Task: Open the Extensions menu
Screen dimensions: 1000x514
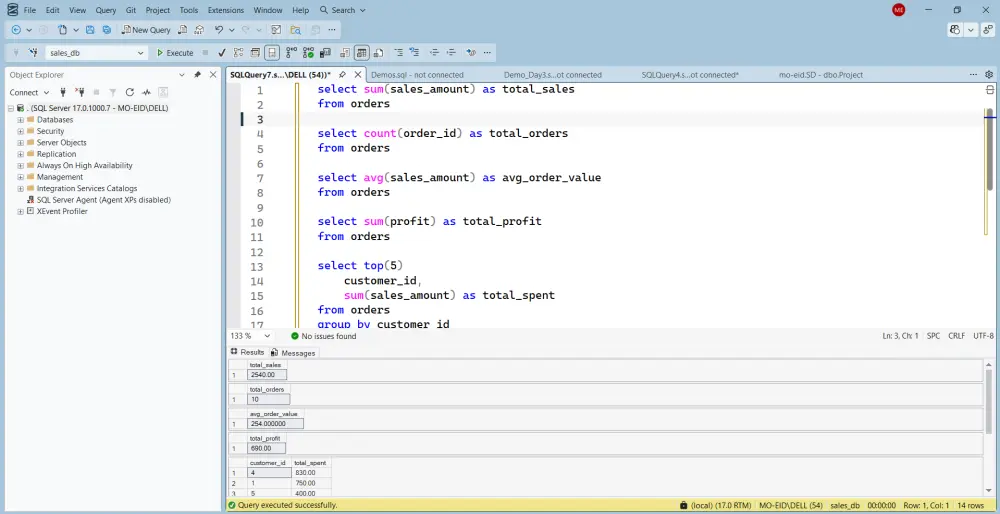Action: click(x=226, y=10)
